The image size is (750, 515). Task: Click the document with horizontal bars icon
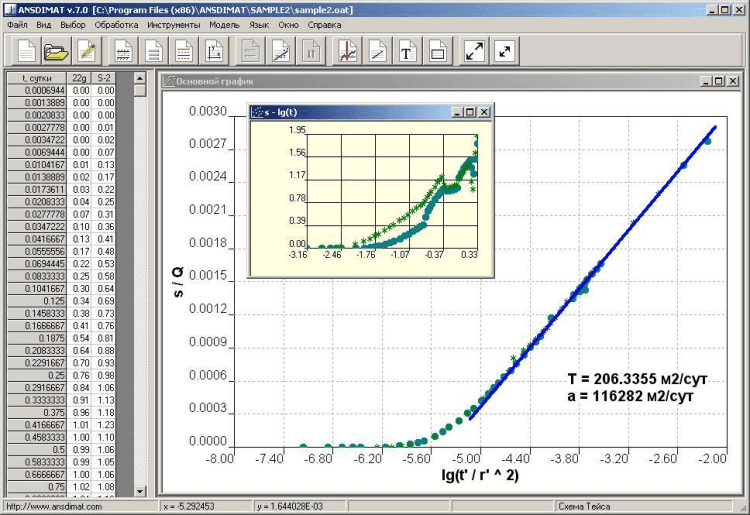click(154, 51)
